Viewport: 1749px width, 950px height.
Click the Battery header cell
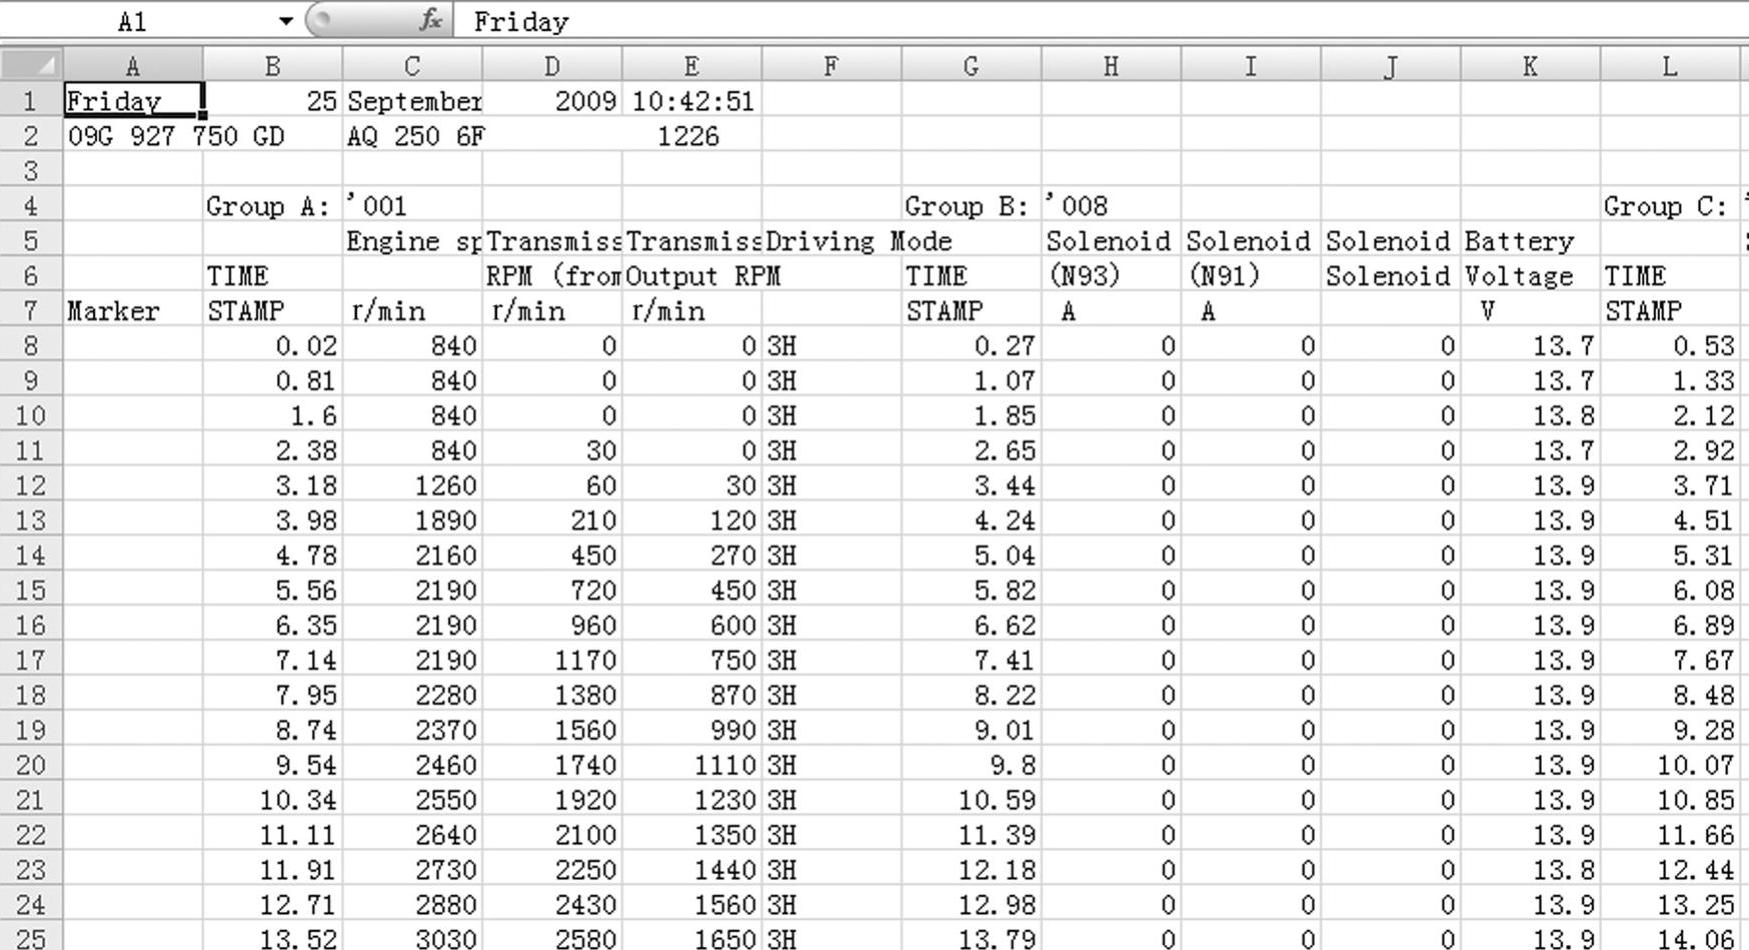tap(1530, 241)
